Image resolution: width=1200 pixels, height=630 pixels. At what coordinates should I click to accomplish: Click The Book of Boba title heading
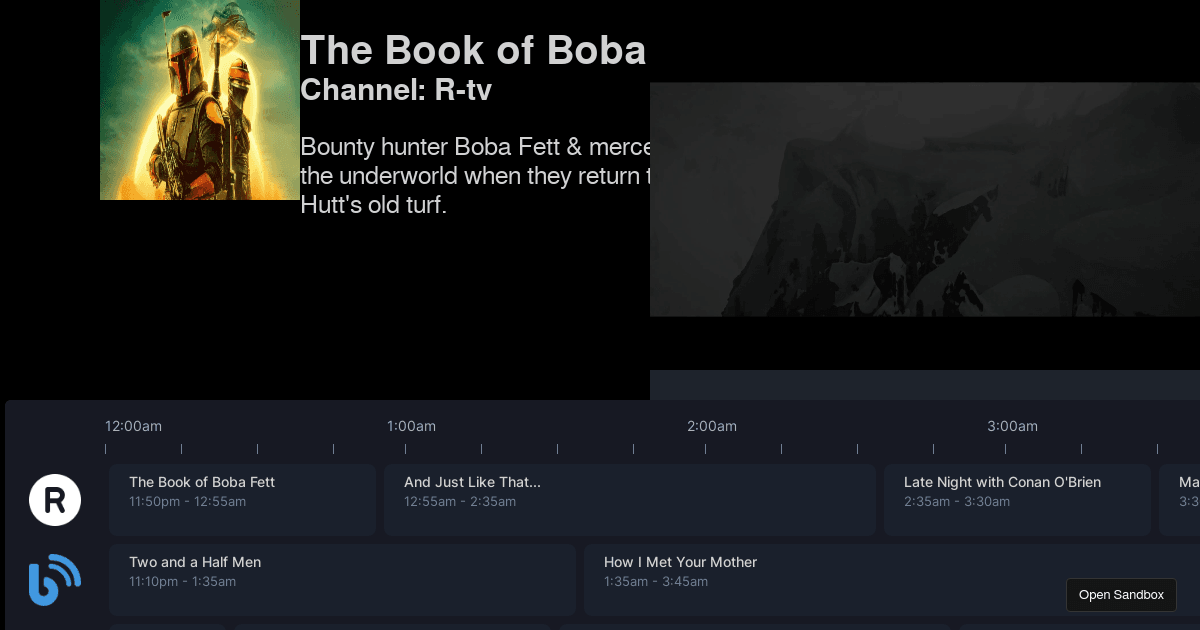pos(473,50)
